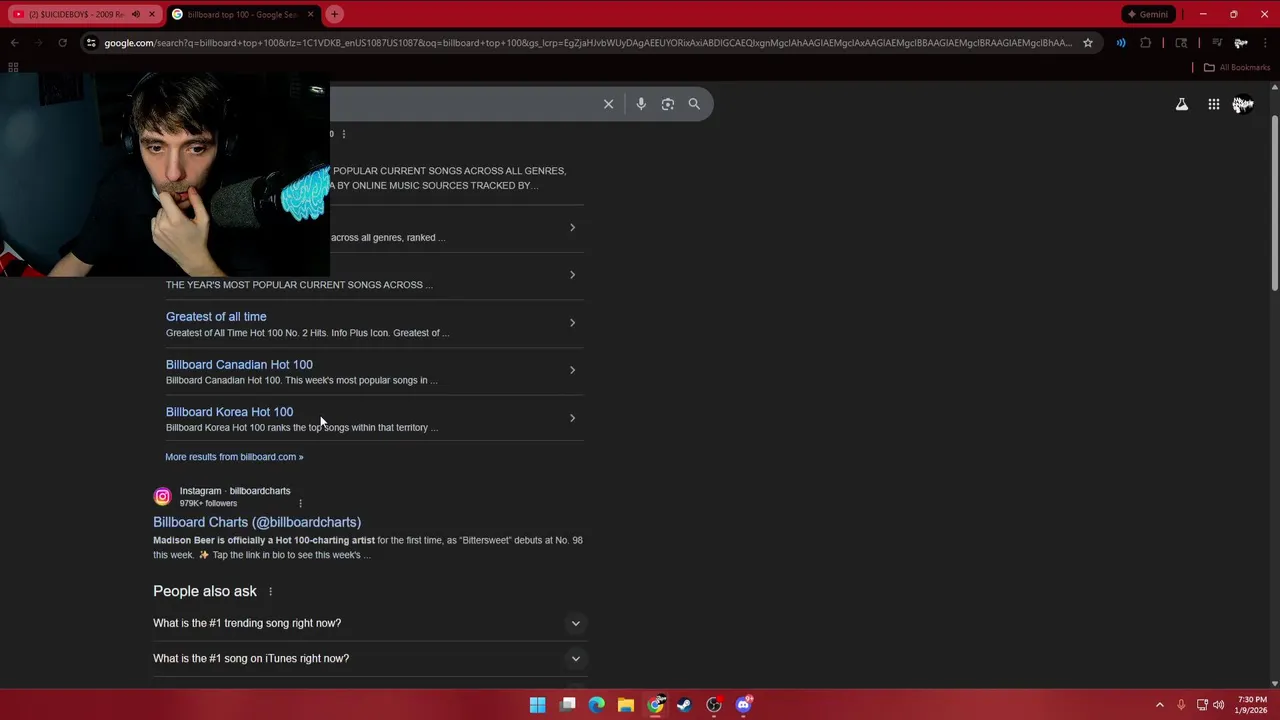The height and width of the screenshot is (720, 1280).
Task: Open the system tray microphone indicator
Action: pyautogui.click(x=1181, y=705)
